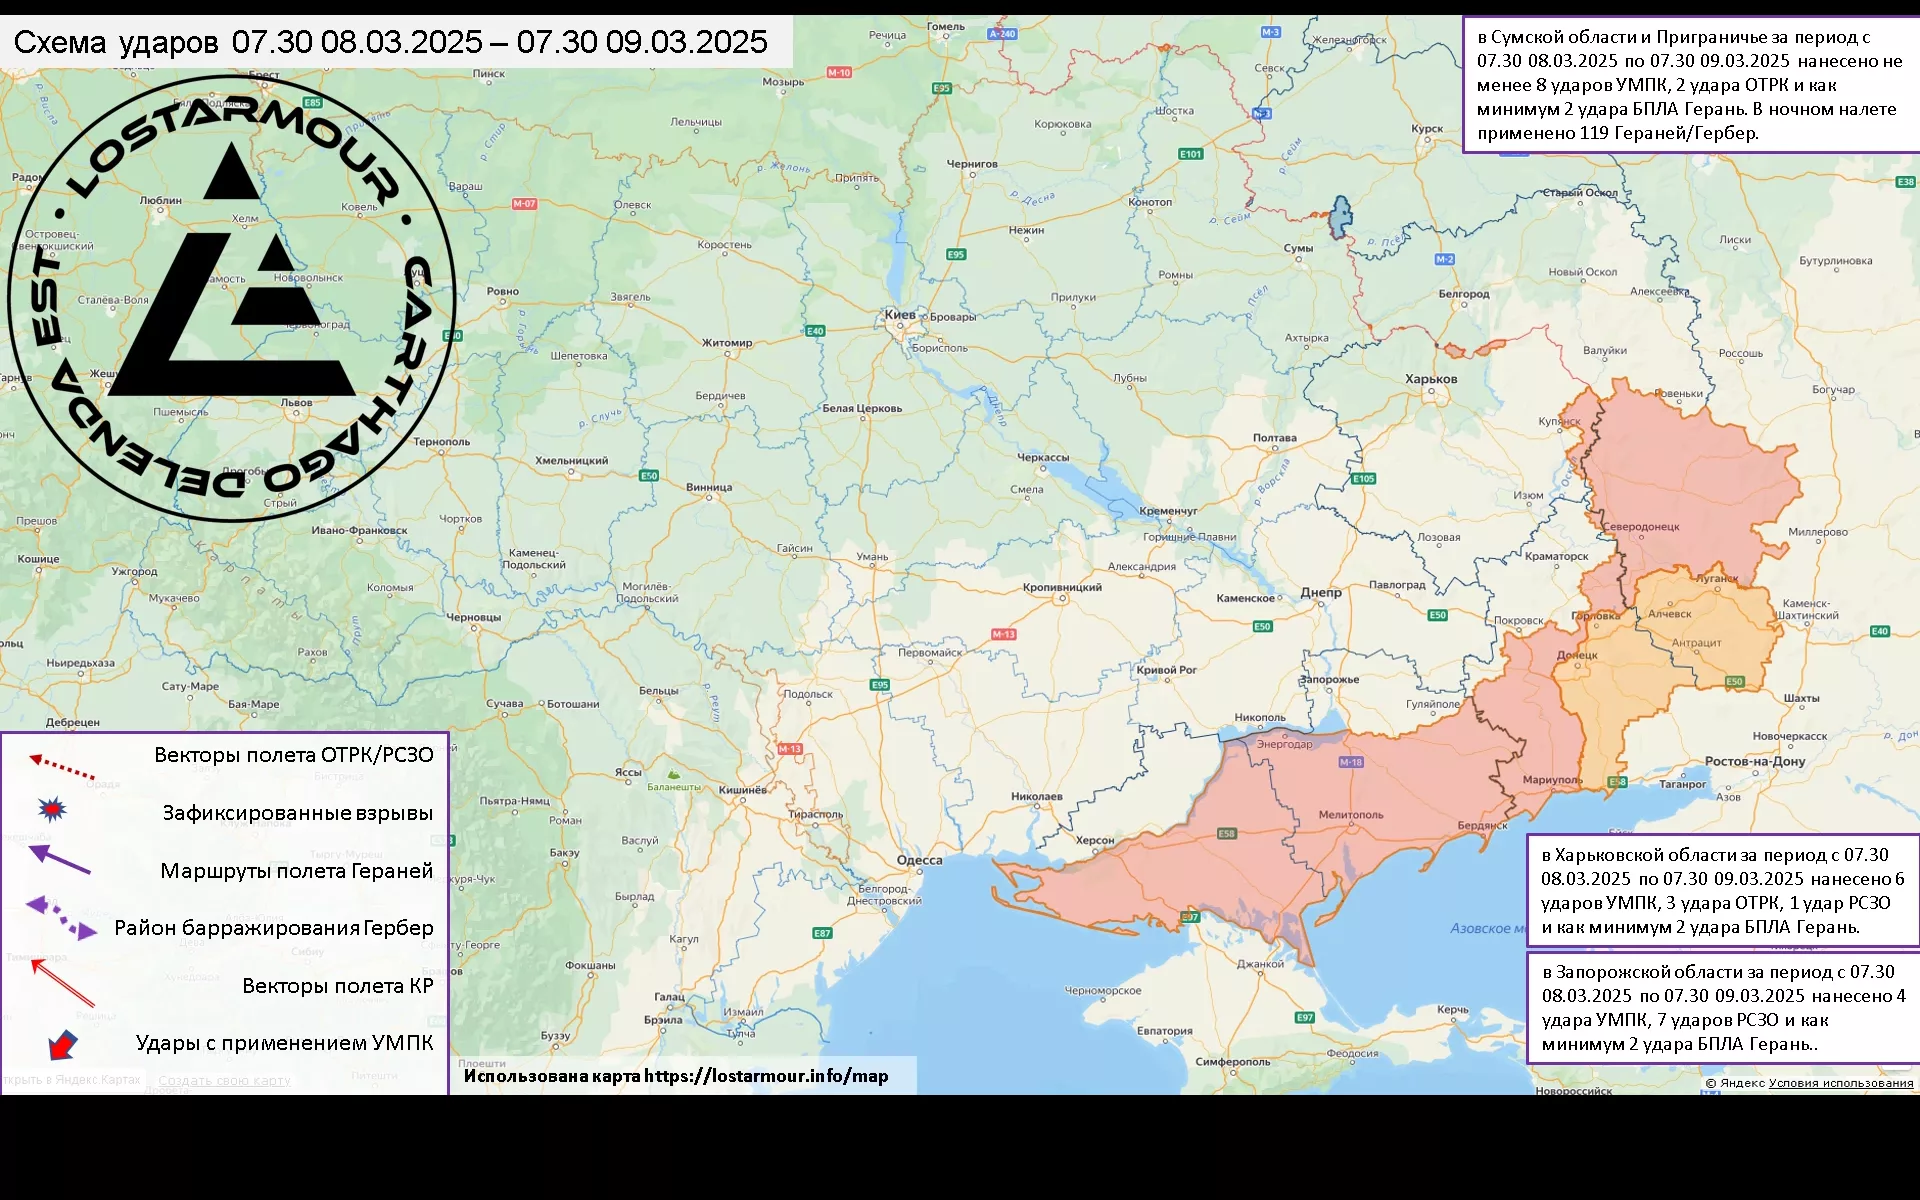Click the Николаев city label
1920x1200 pixels.
tap(1036, 797)
